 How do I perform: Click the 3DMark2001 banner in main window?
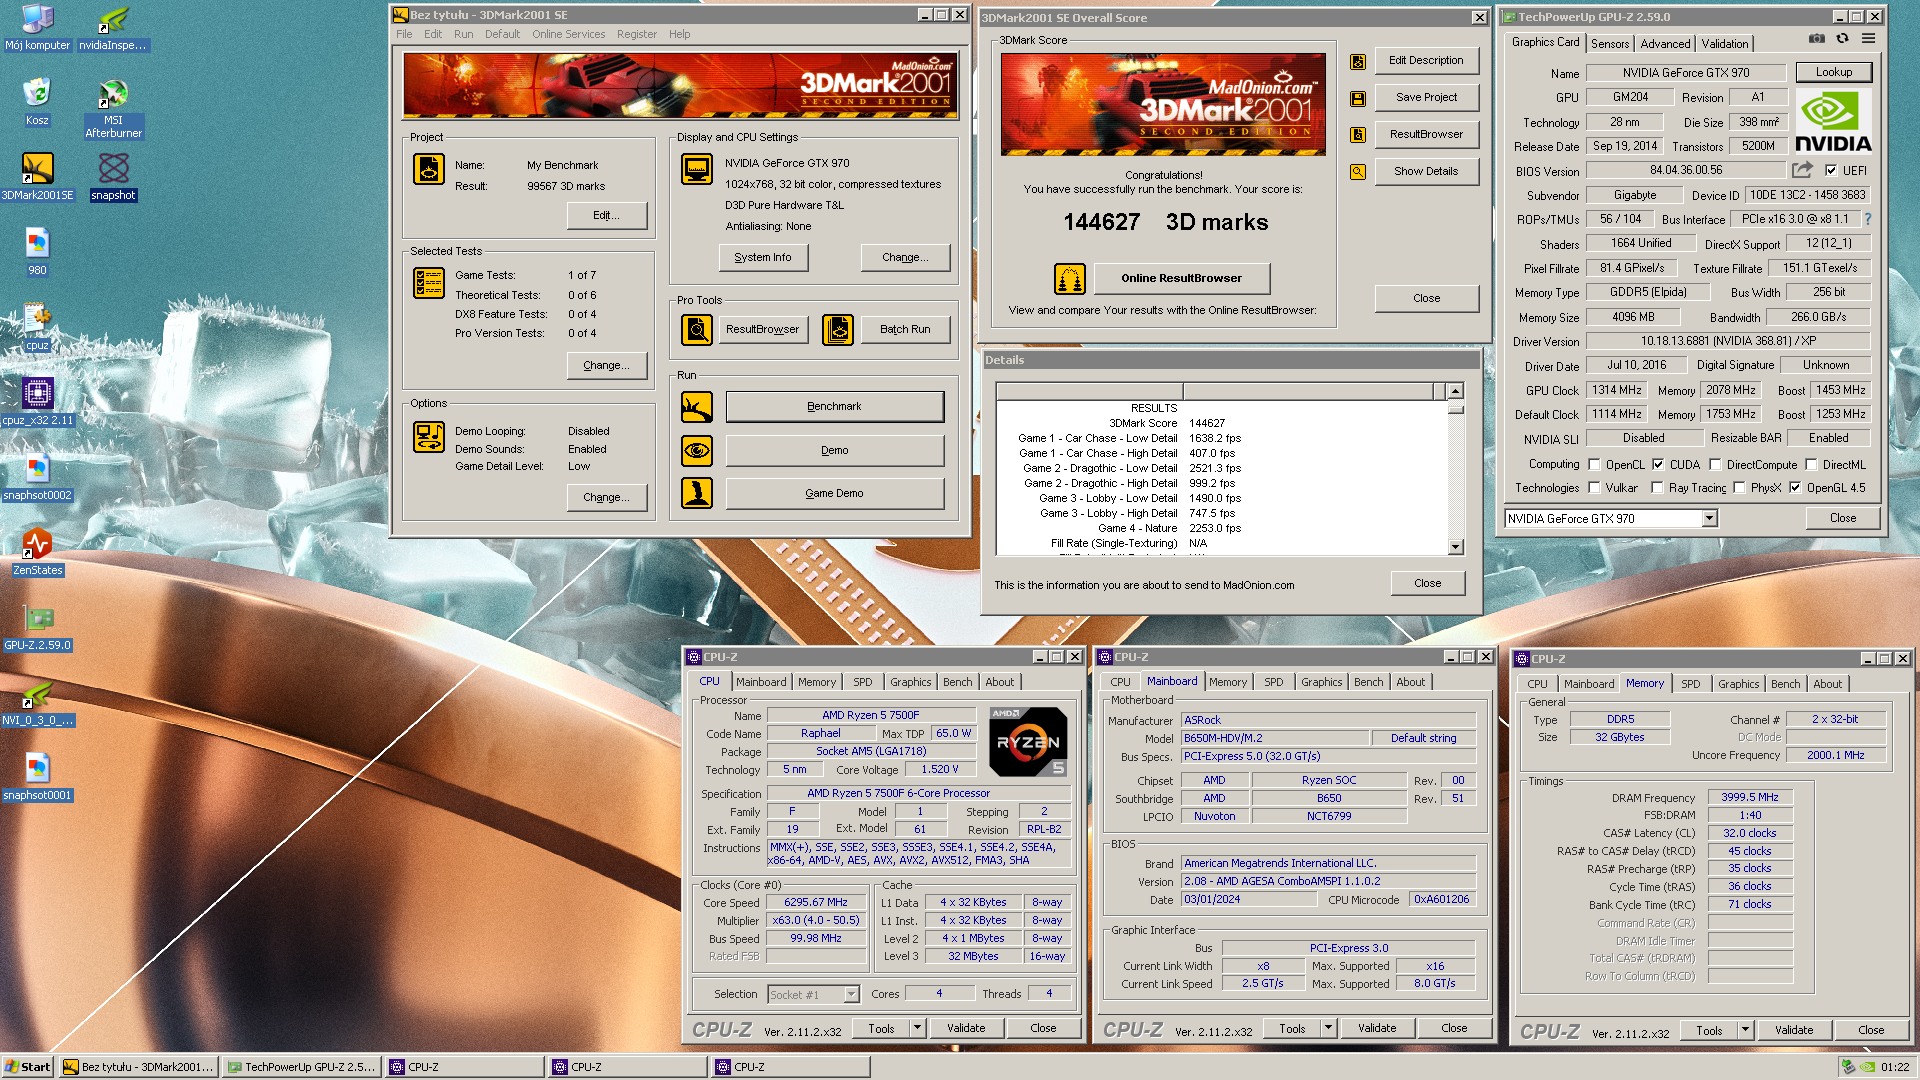point(680,86)
